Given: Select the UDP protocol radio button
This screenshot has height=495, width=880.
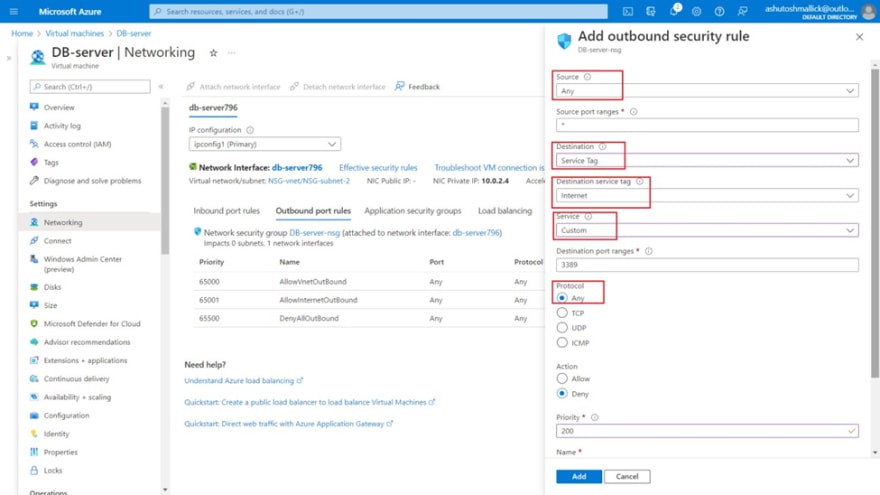Looking at the screenshot, I should point(562,328).
